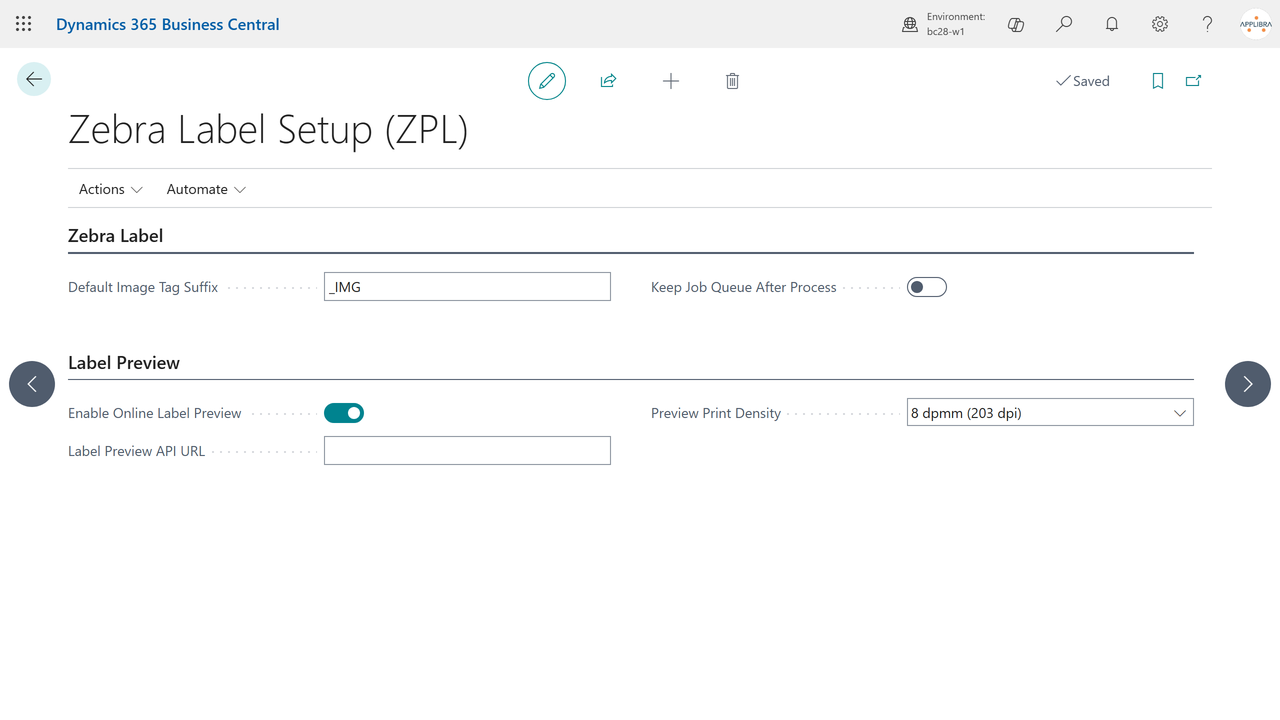1280x720 pixels.
Task: Collapse the Label Preview section header
Action: pyautogui.click(x=124, y=363)
